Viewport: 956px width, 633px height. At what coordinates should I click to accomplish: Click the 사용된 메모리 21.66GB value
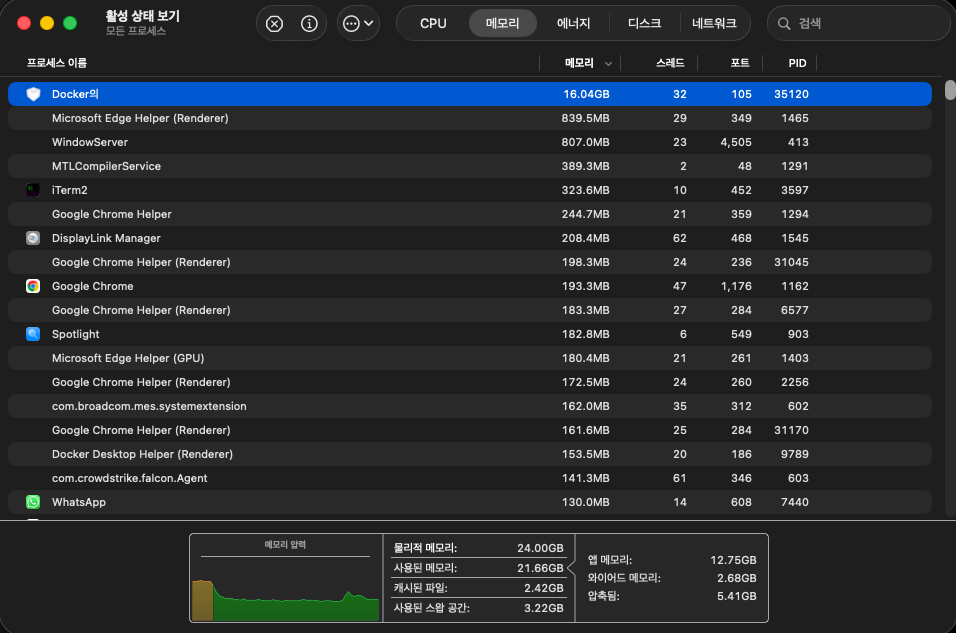pyautogui.click(x=540, y=568)
